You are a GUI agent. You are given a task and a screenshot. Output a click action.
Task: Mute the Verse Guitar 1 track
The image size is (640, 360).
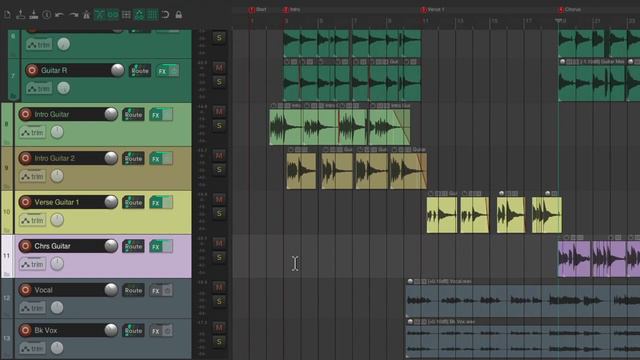(x=219, y=199)
